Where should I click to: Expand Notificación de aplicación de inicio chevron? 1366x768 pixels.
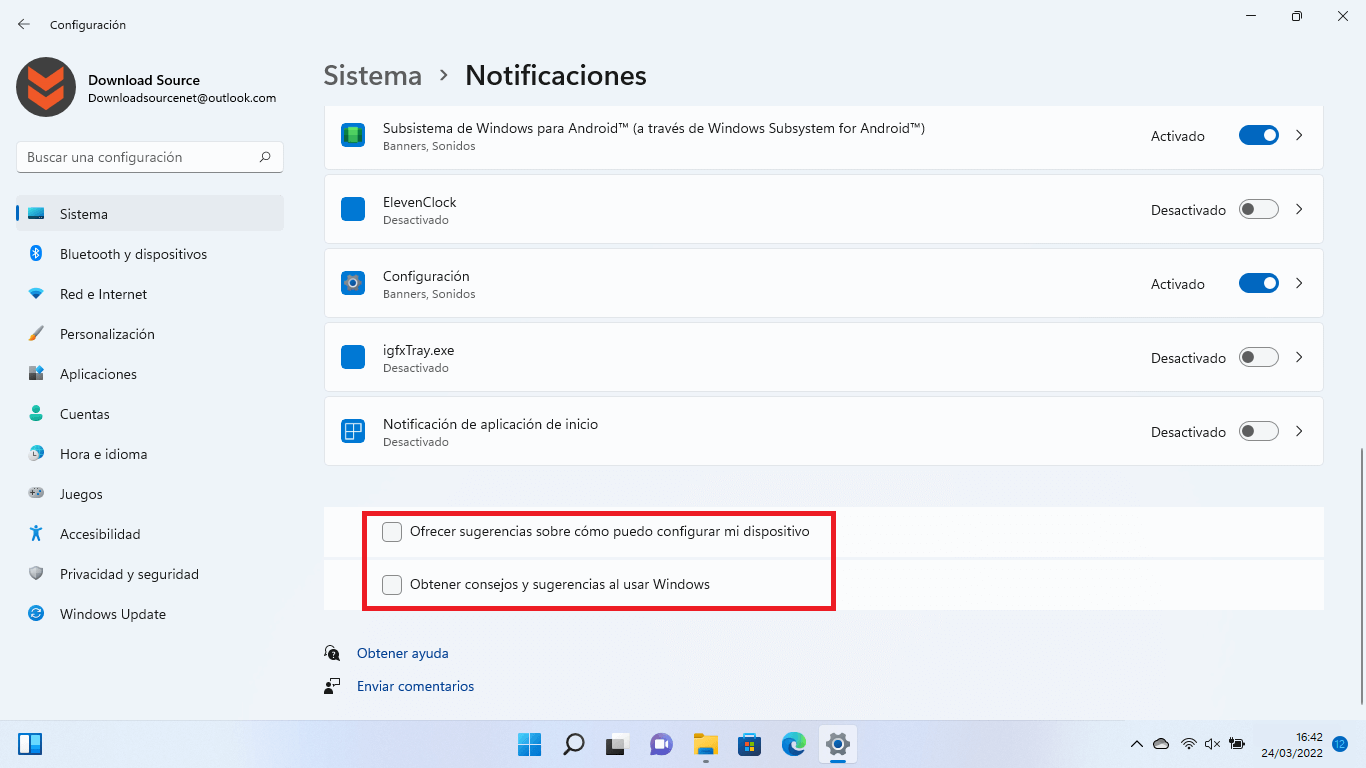point(1299,431)
